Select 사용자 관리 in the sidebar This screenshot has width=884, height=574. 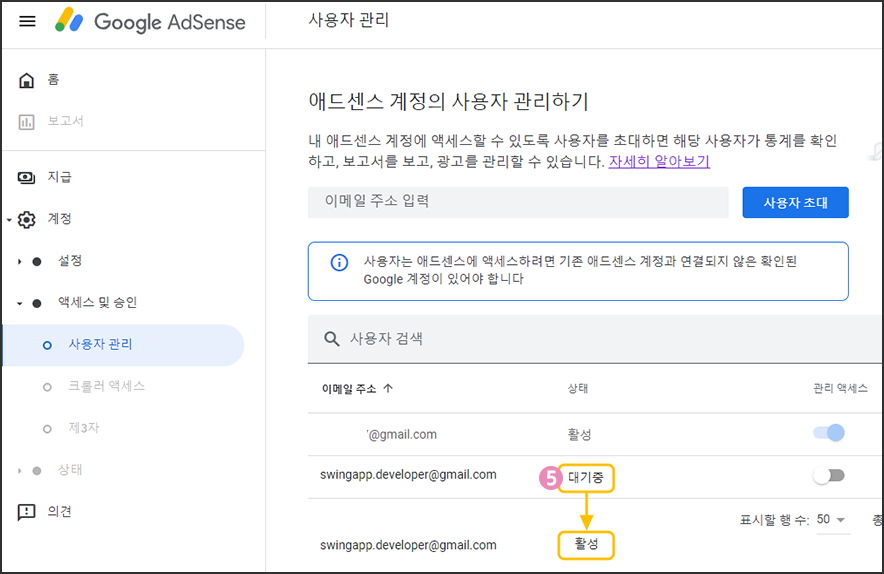(x=100, y=345)
